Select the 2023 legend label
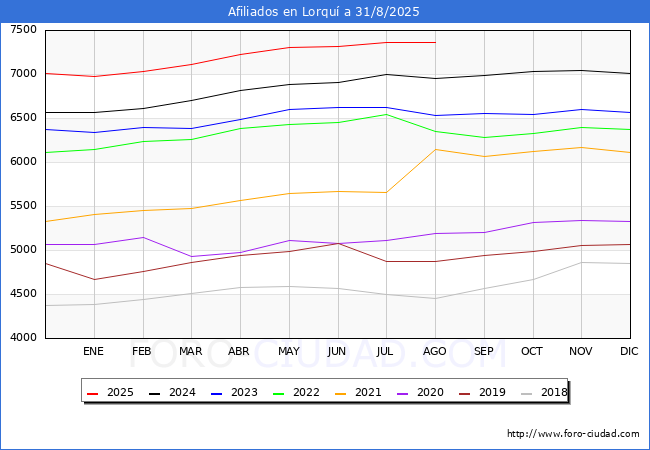This screenshot has height=450, width=650. [x=244, y=392]
